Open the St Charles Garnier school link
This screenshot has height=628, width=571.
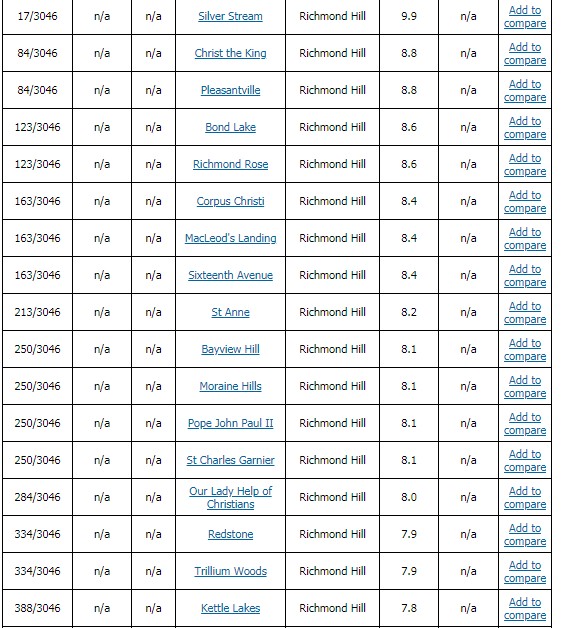[230, 460]
